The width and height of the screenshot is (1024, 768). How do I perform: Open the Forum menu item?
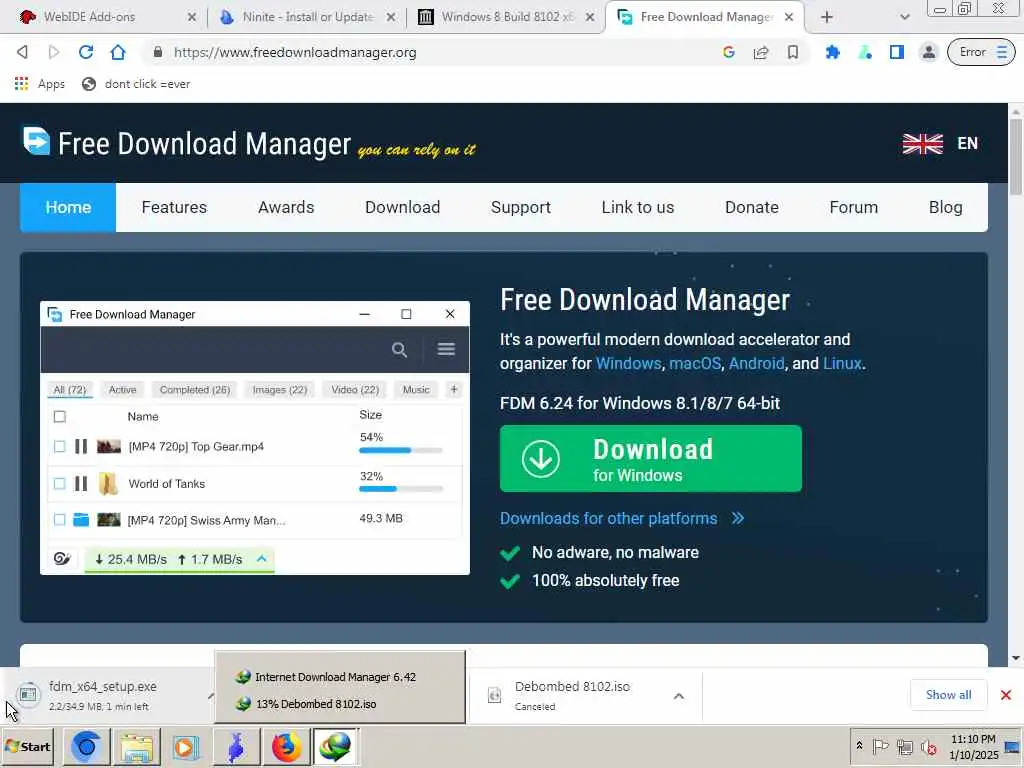tap(854, 207)
